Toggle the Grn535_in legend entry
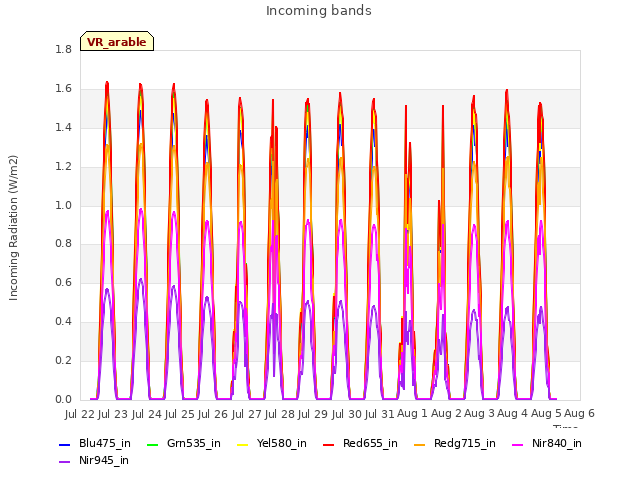640x480 pixels. [184, 443]
